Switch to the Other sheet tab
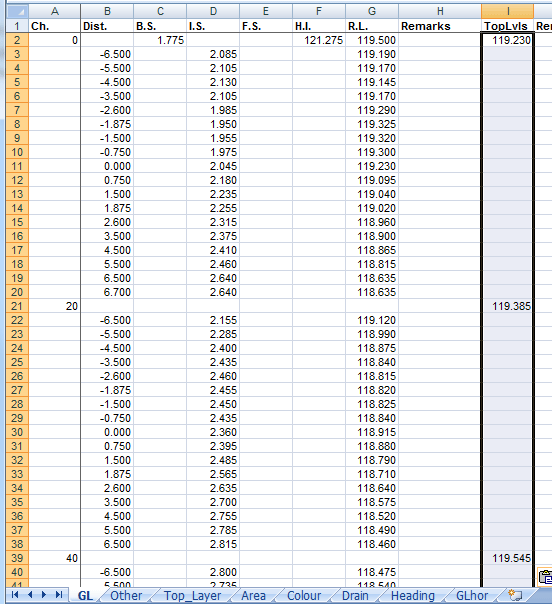 tap(126, 596)
